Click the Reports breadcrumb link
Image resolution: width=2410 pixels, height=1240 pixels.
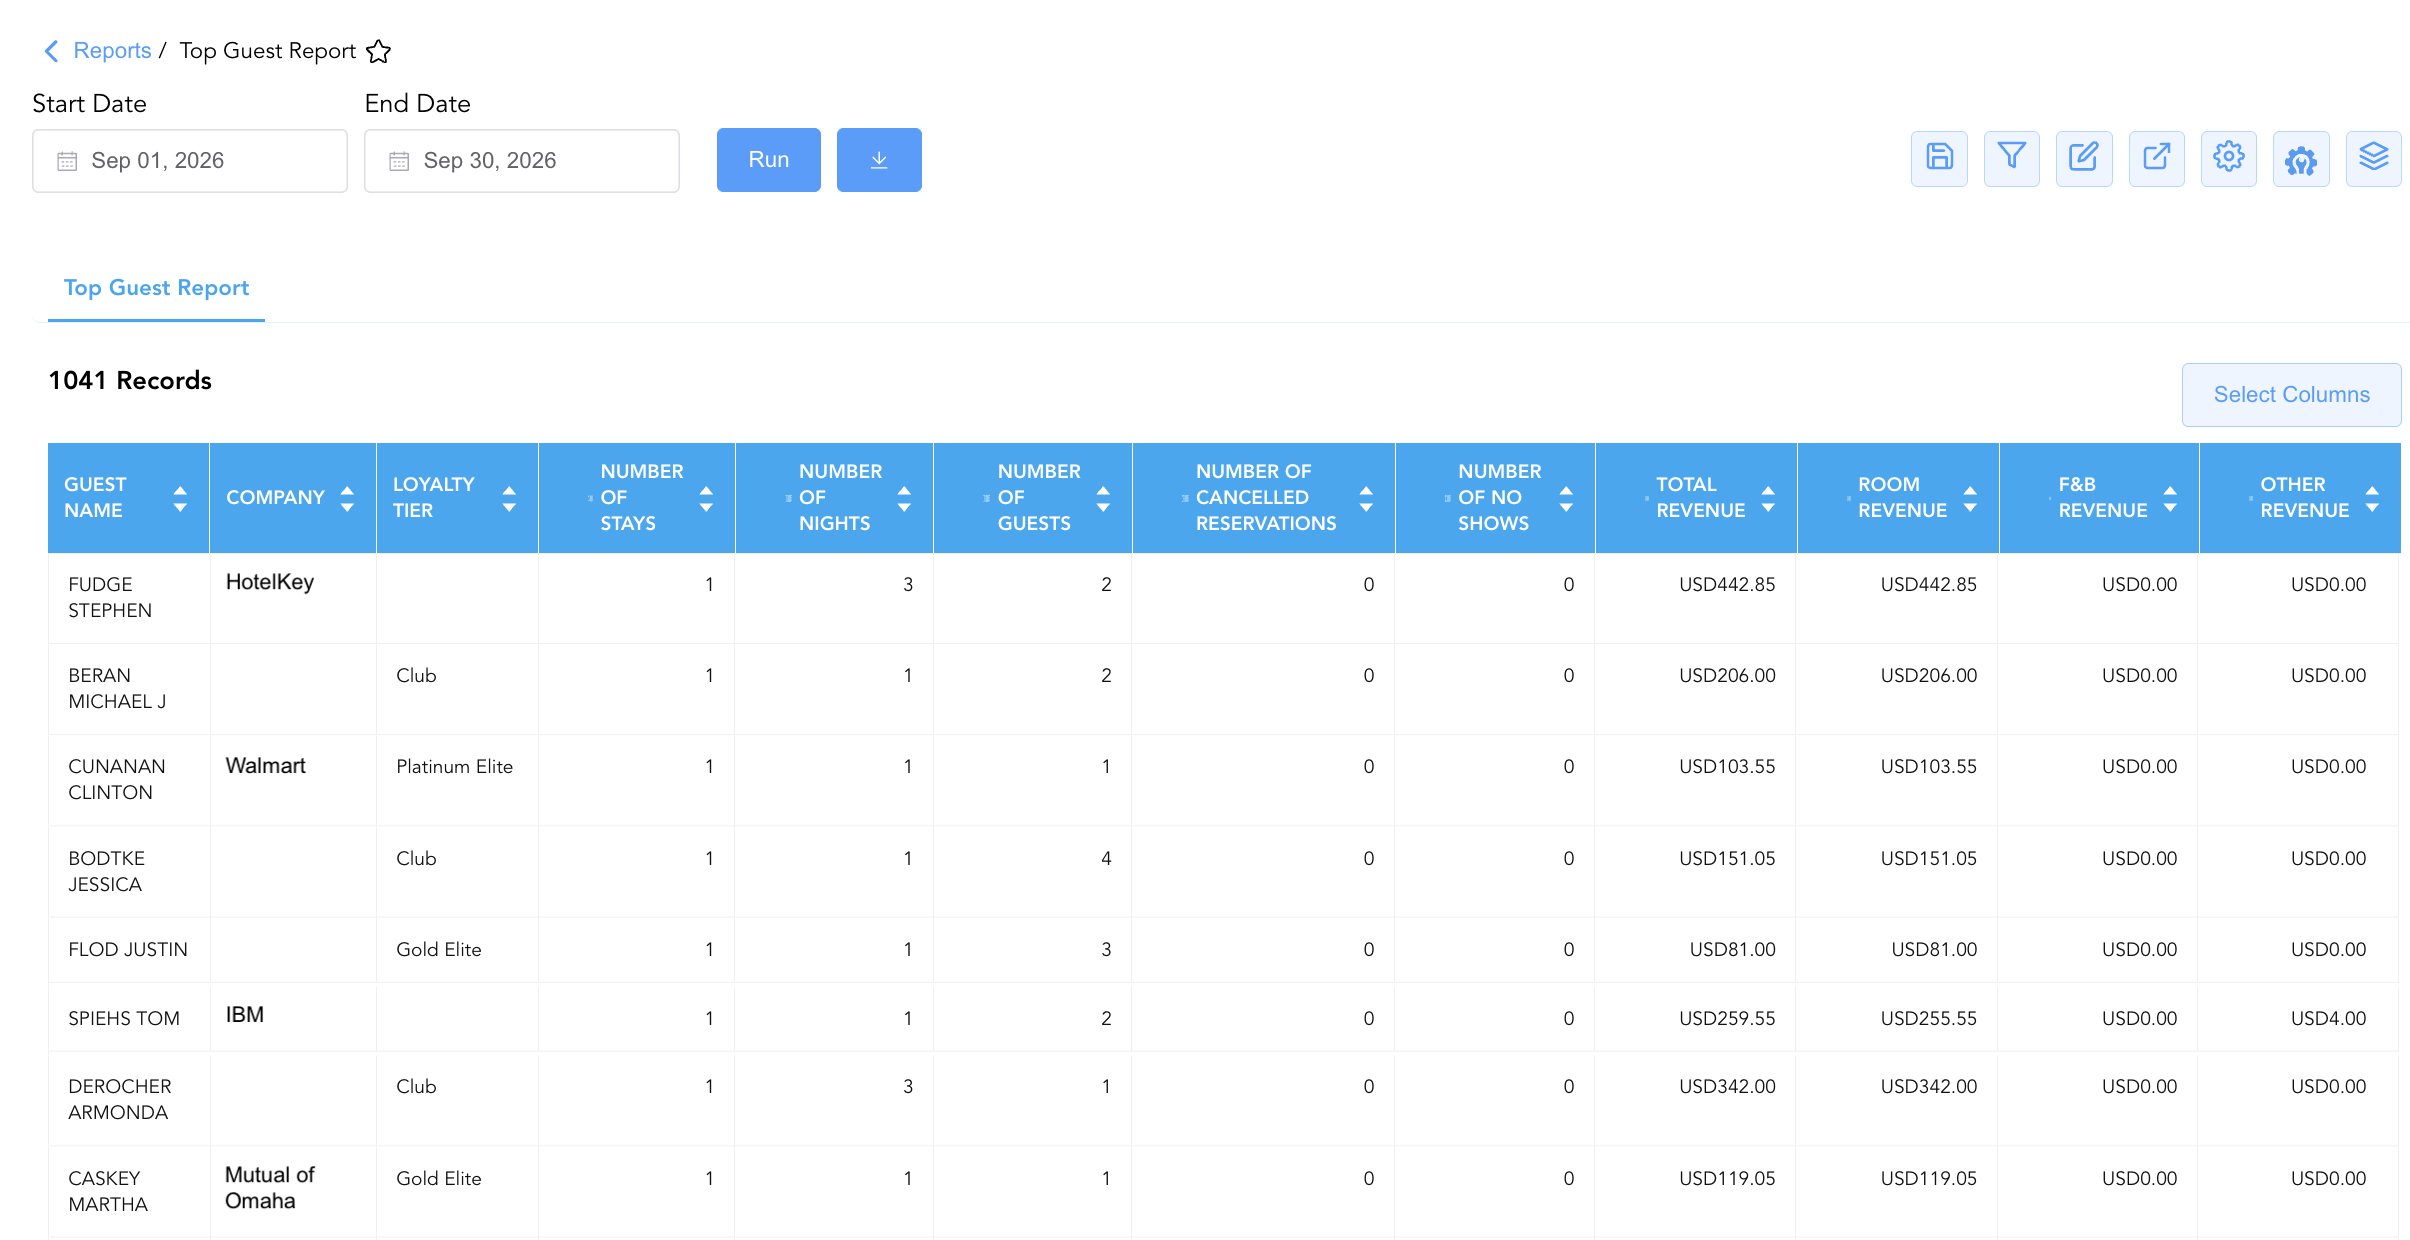112,51
